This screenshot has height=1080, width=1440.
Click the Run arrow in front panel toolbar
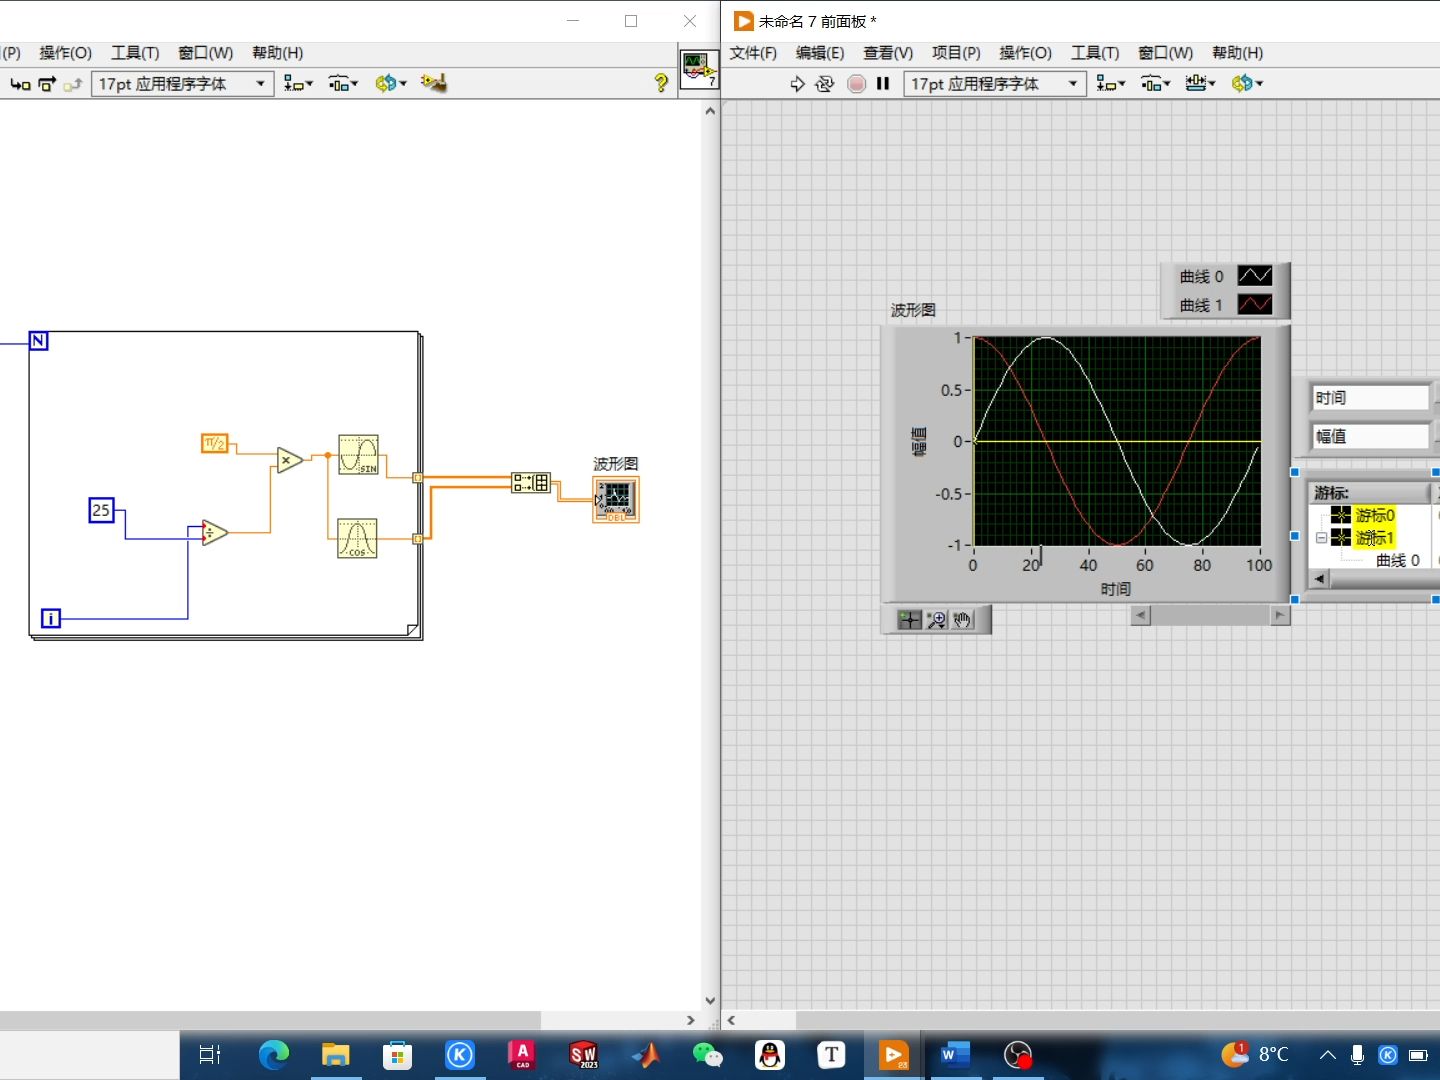tap(797, 84)
